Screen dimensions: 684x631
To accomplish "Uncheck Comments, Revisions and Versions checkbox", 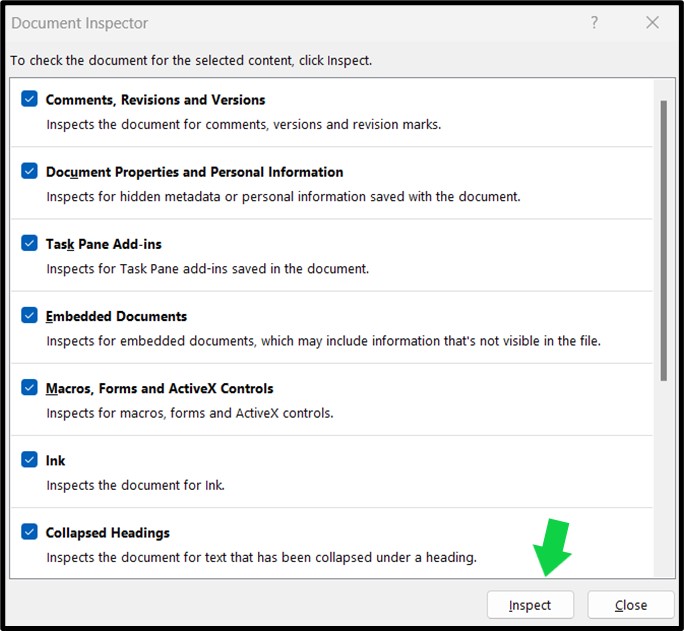I will [x=30, y=99].
